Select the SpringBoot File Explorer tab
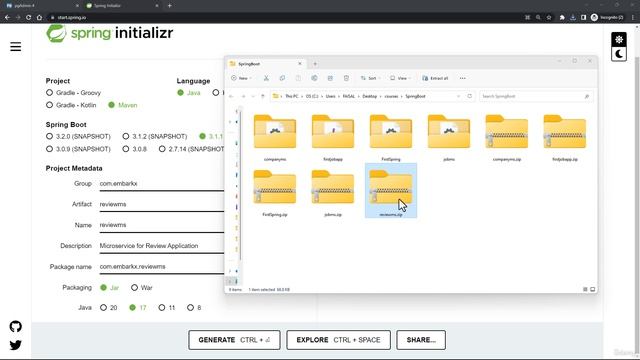Screen dimensions: 640x360 [265, 64]
